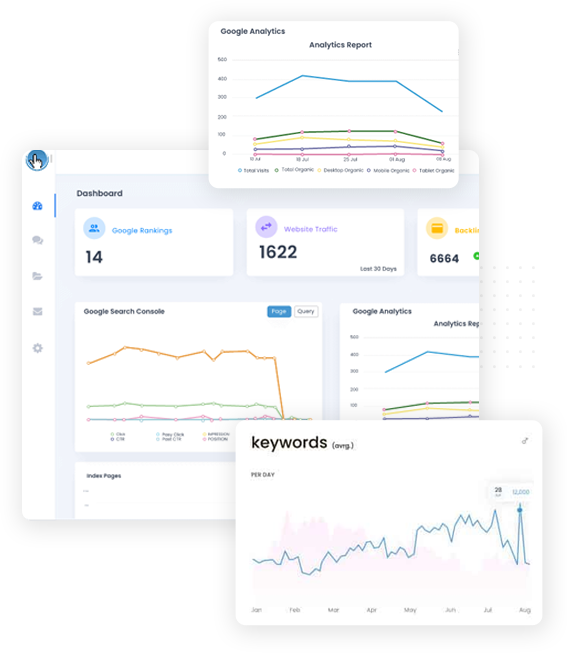Click the Website Traffic arrows icon
This screenshot has height=653, width=567.
[x=266, y=227]
